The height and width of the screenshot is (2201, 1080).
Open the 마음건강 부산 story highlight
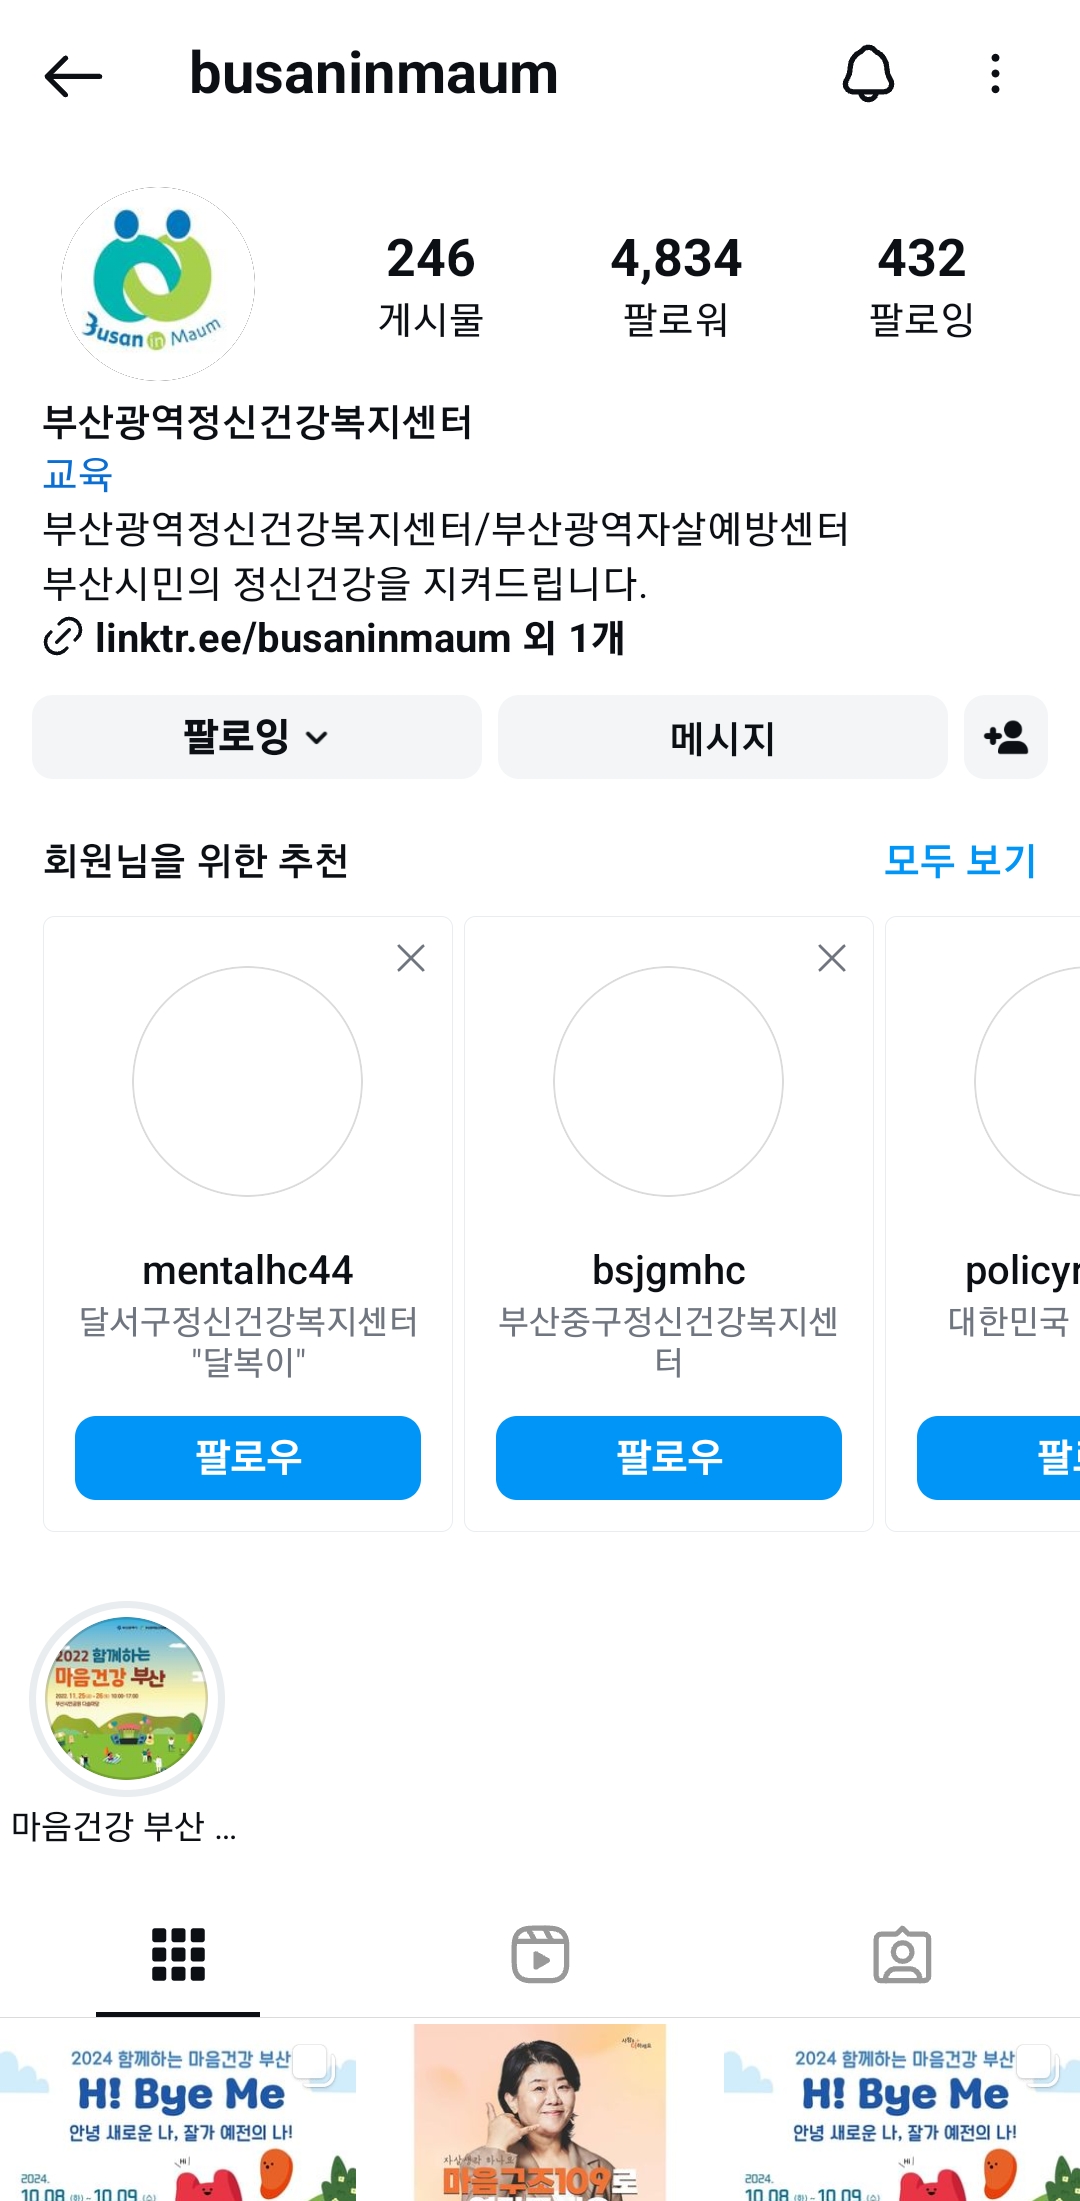[127, 1698]
